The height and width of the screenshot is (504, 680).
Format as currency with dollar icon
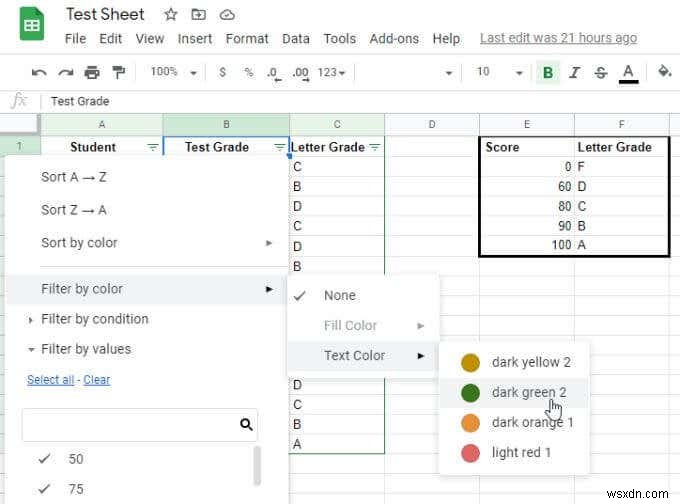coord(222,72)
